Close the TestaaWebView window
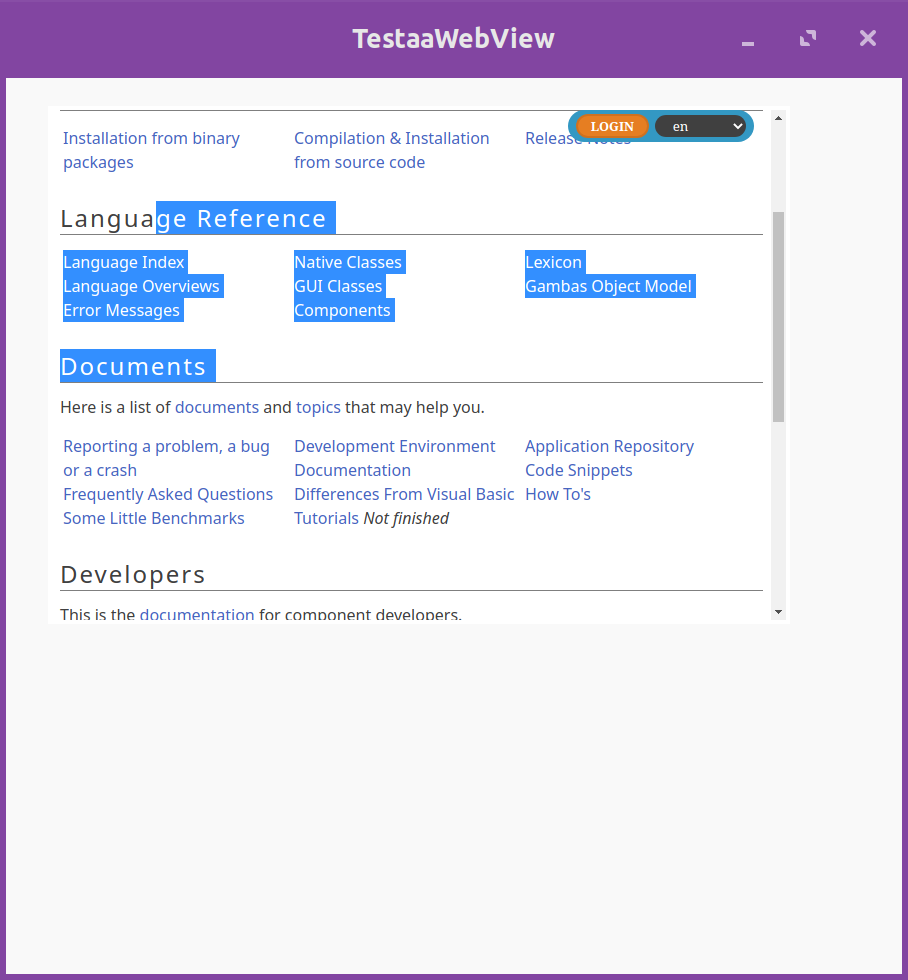The width and height of the screenshot is (908, 980). pos(868,38)
